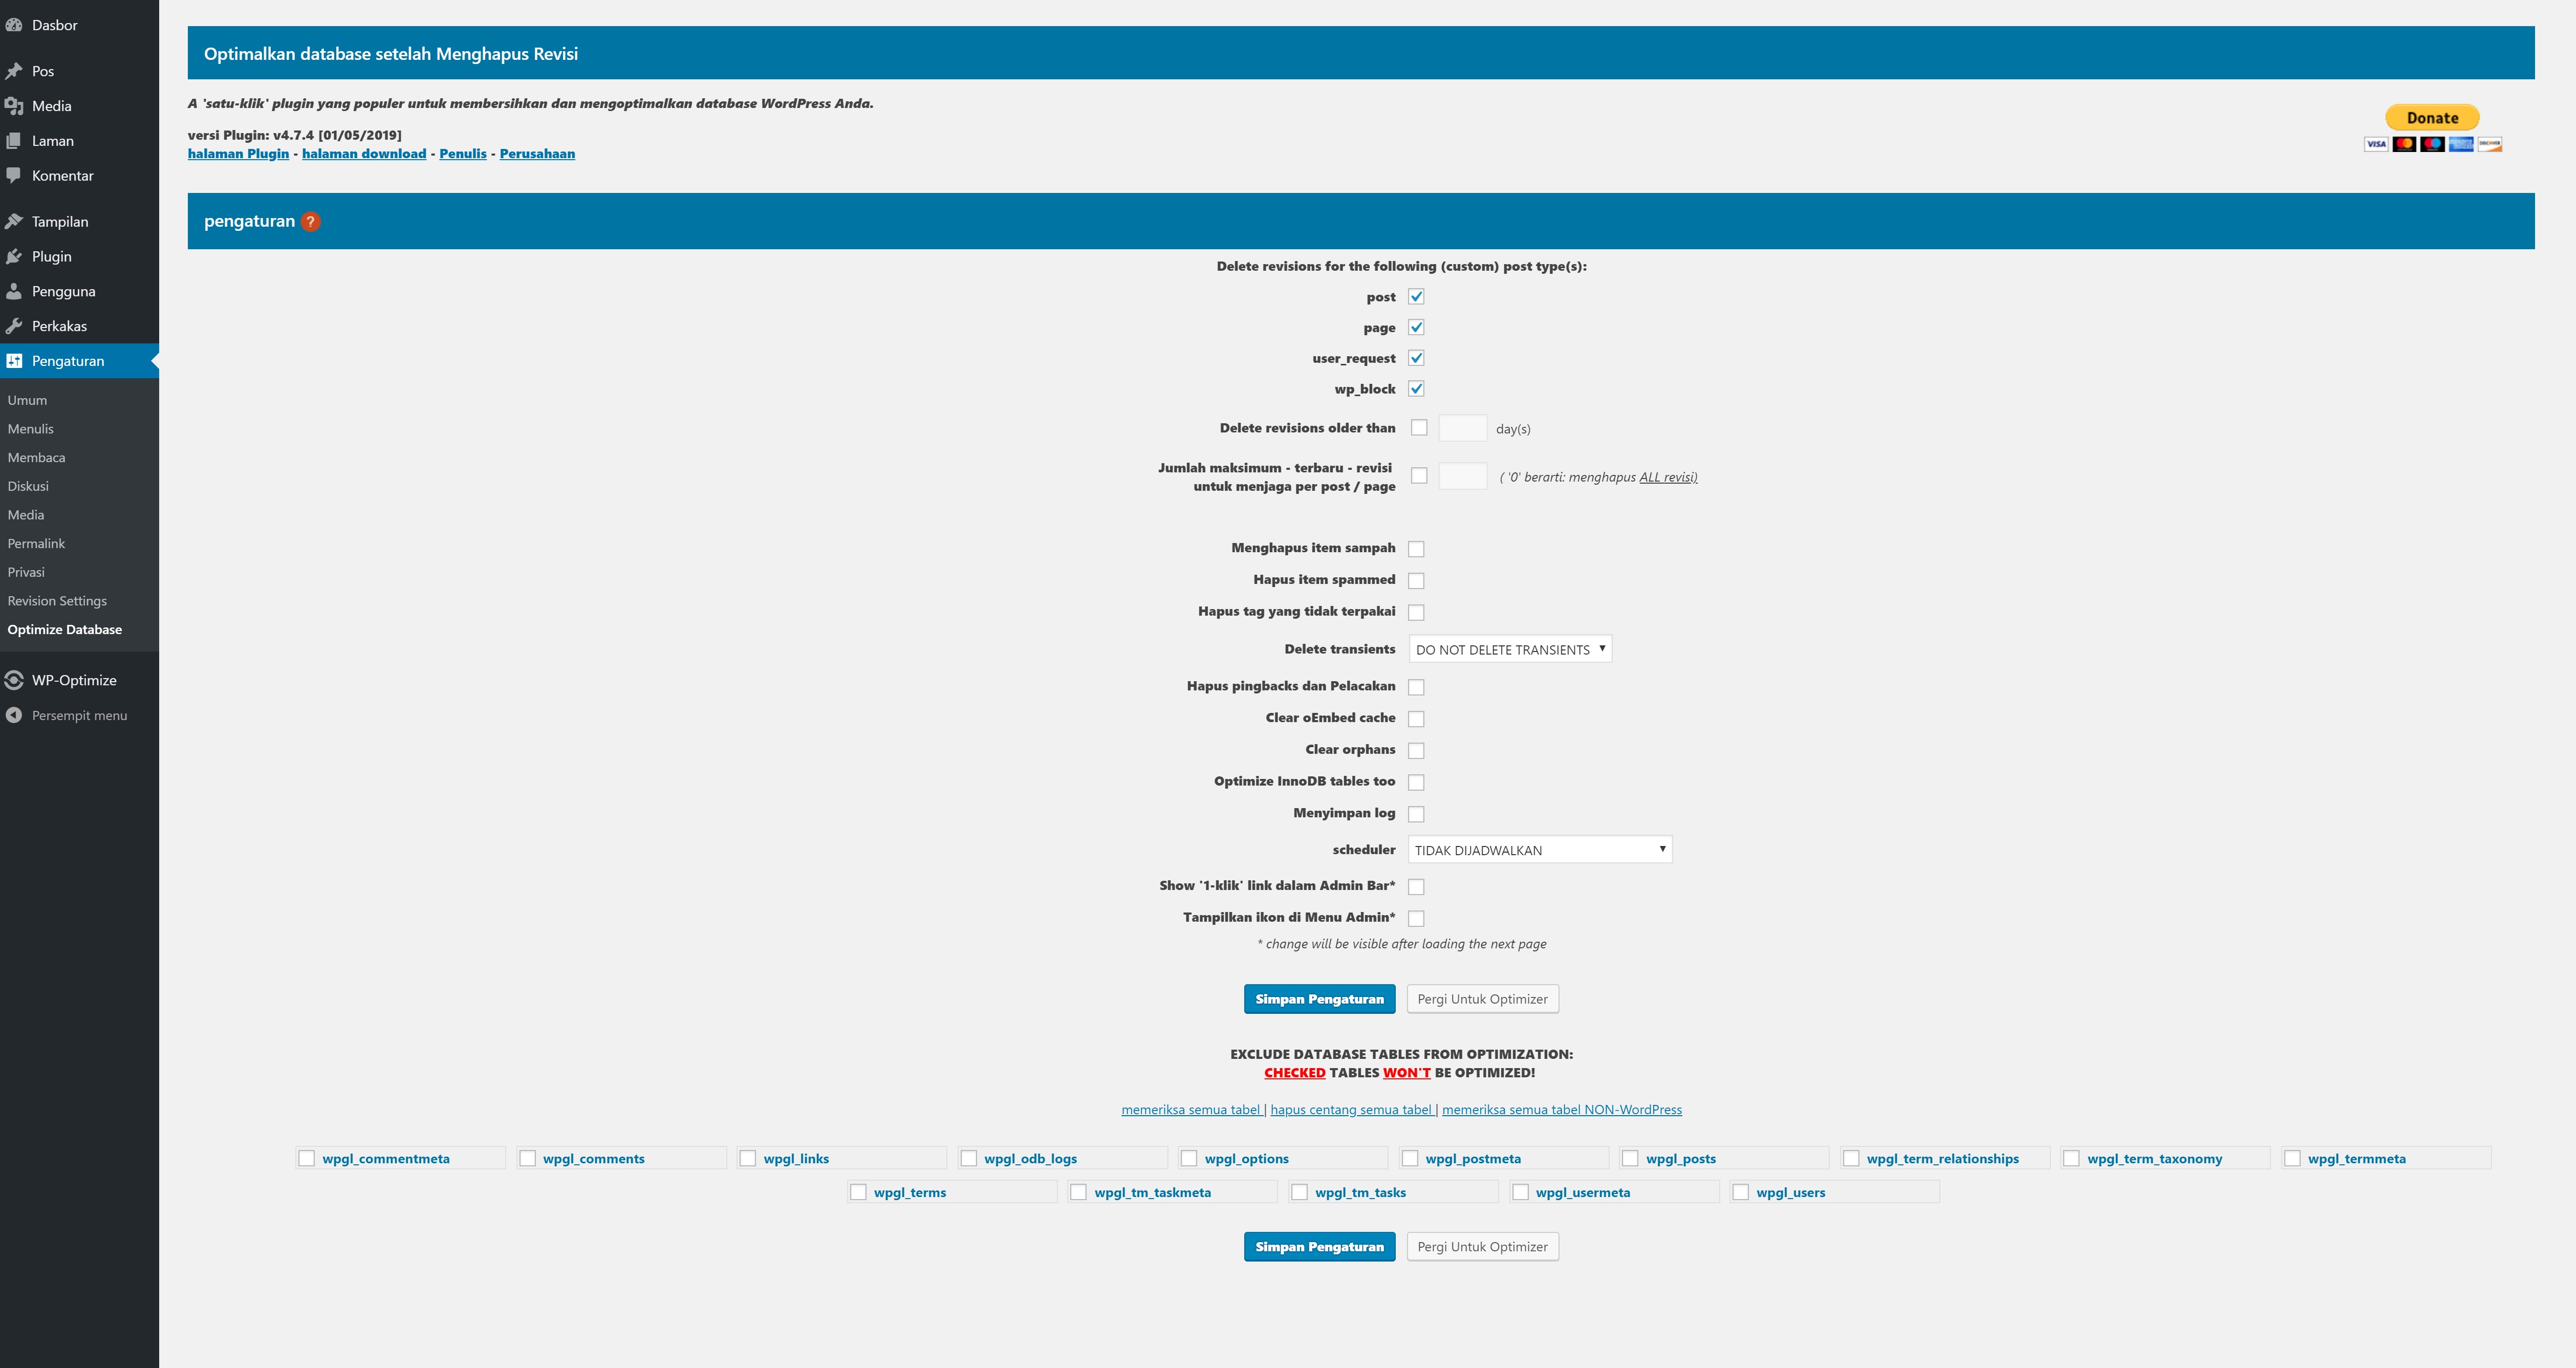Exclude wpgl_users table checkbox

(x=1740, y=1192)
